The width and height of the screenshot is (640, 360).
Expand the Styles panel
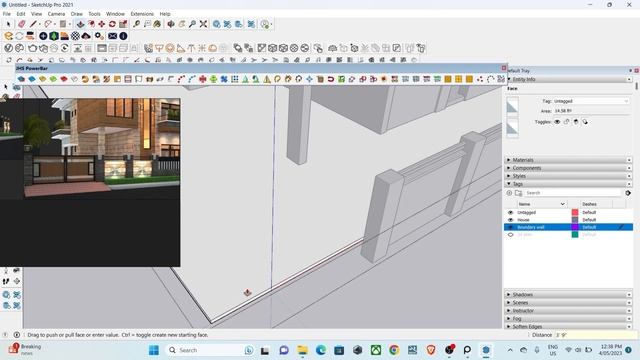[x=569, y=176]
